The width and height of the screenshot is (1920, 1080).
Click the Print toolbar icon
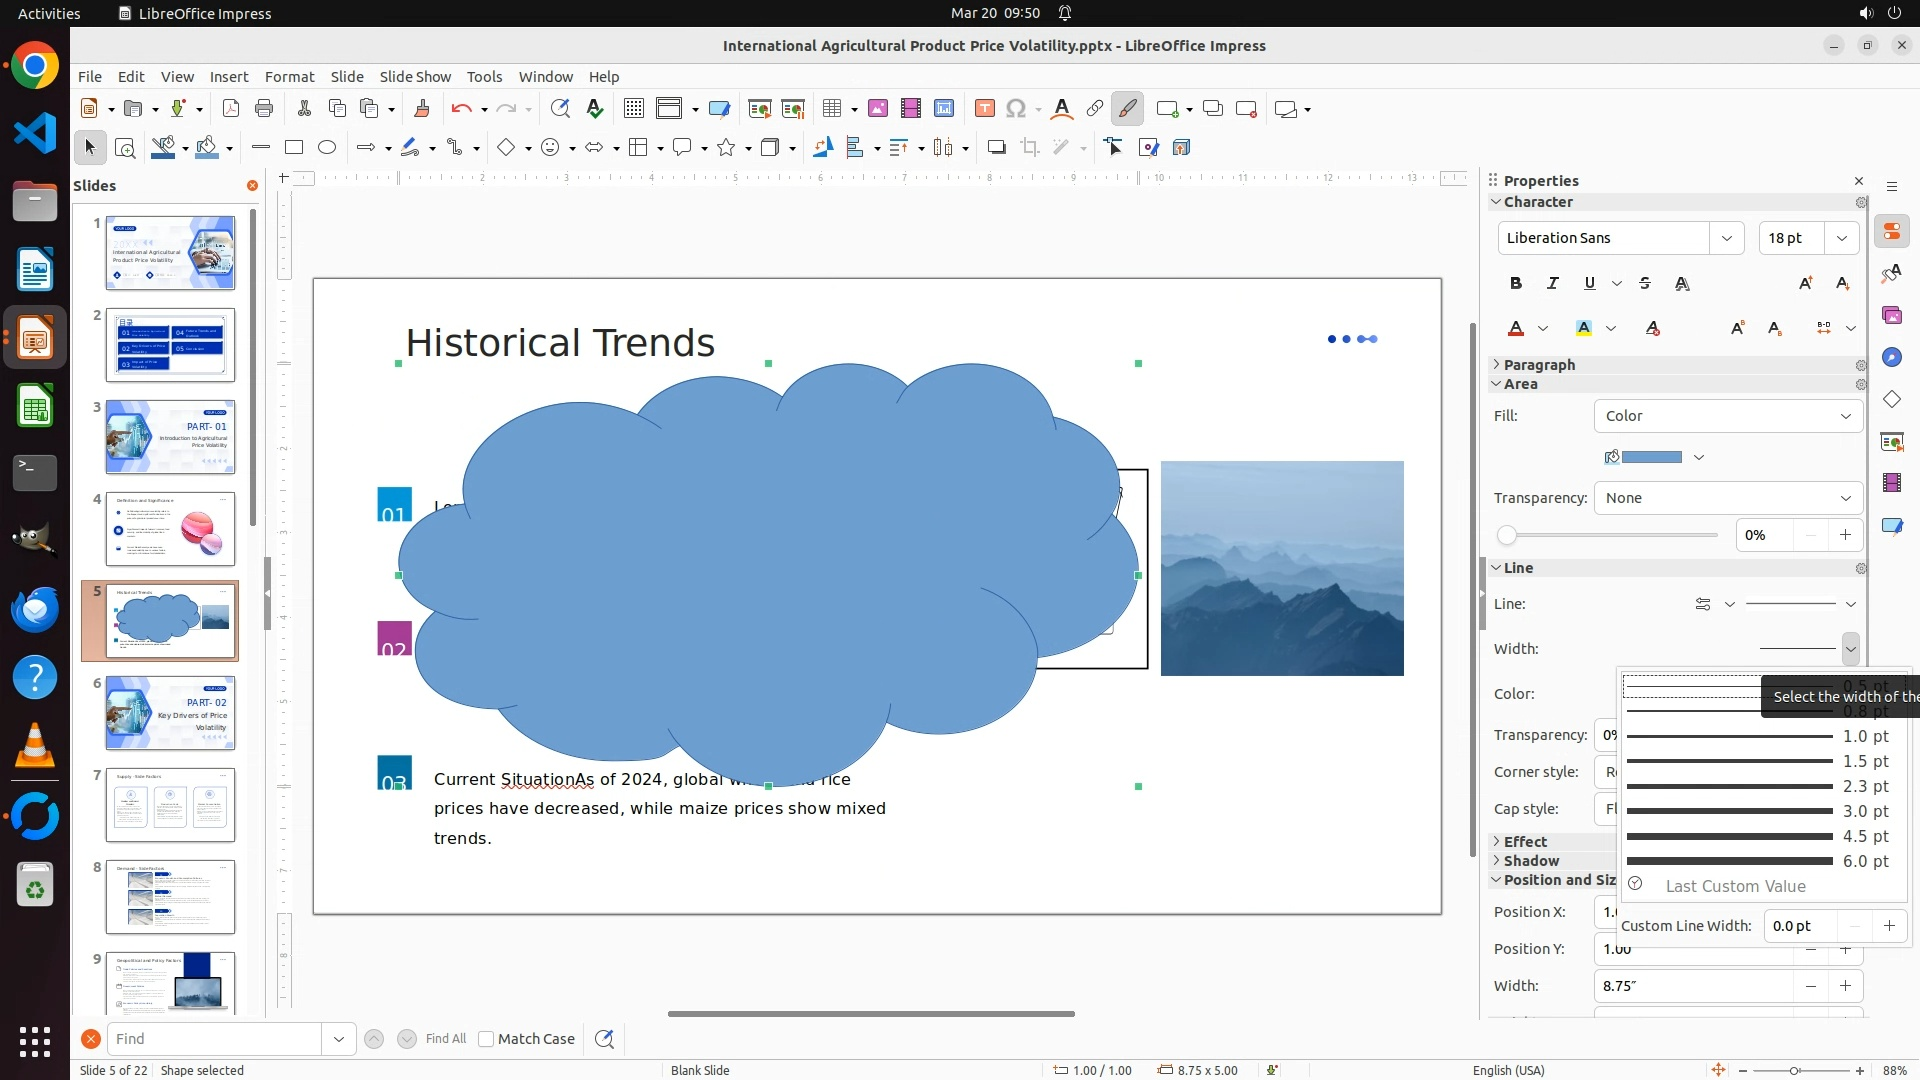pyautogui.click(x=264, y=109)
